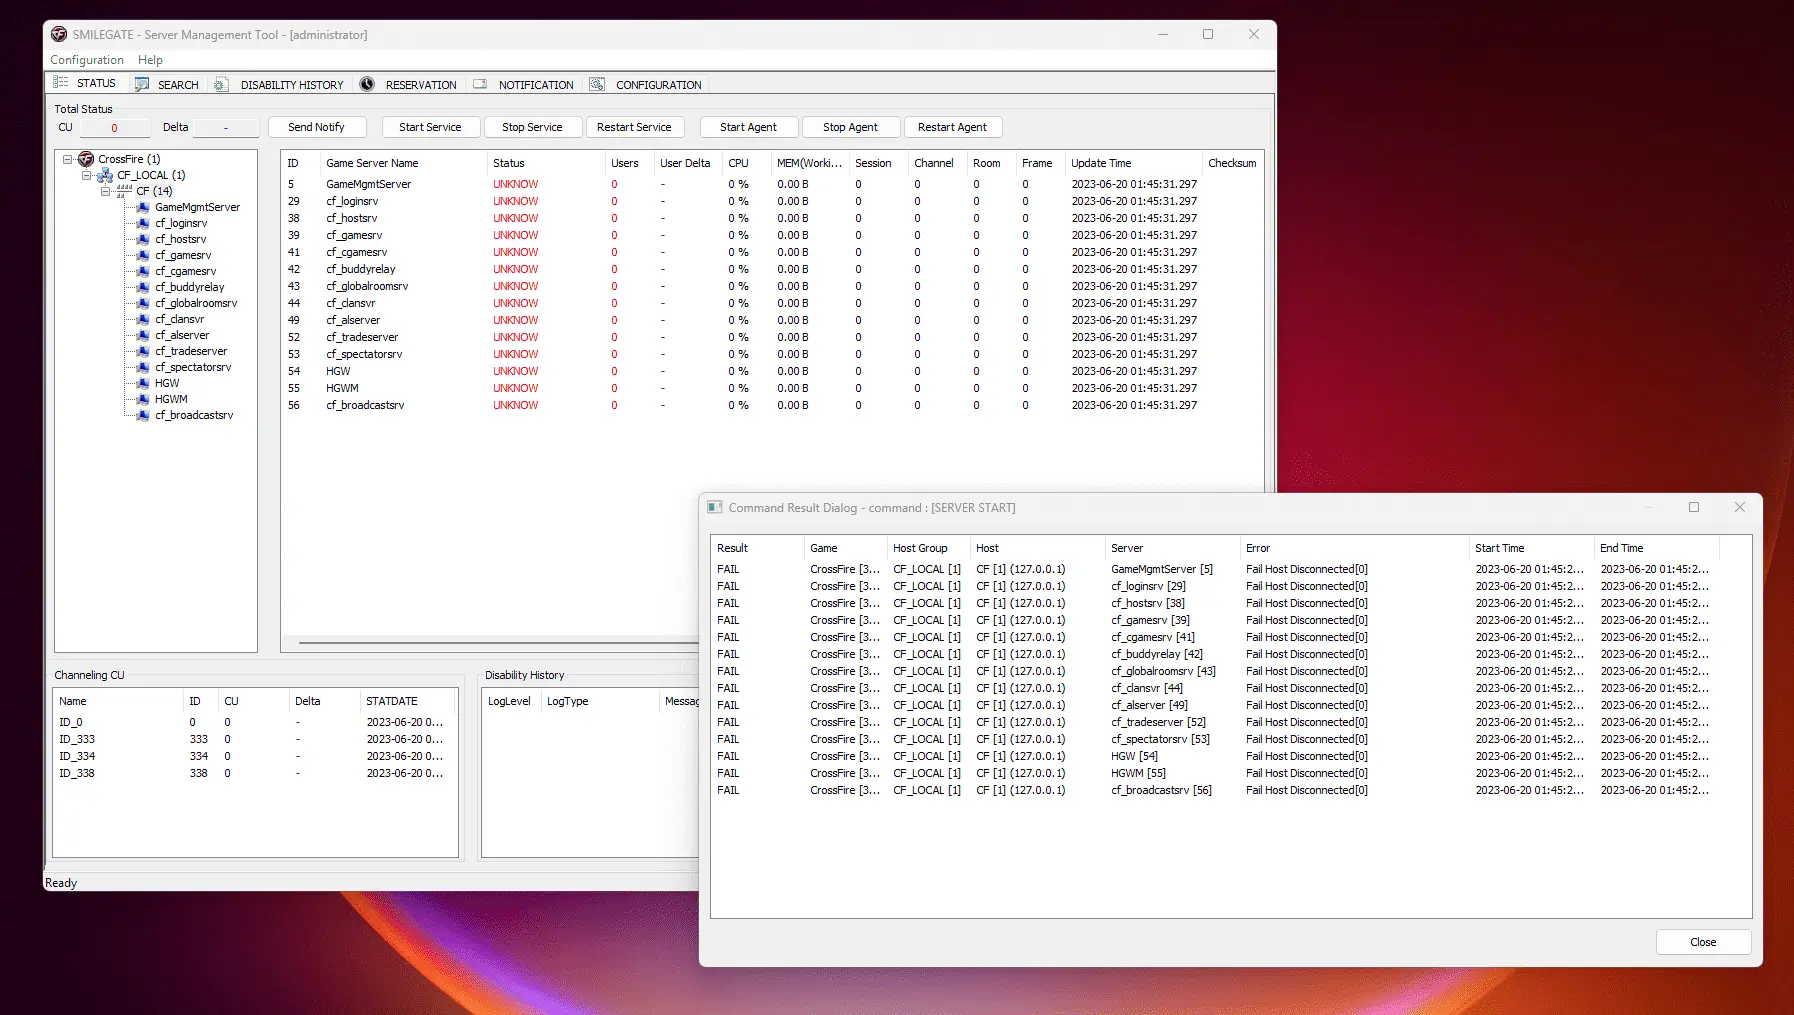Click the CF_LOCAL host group icon

[x=105, y=175]
